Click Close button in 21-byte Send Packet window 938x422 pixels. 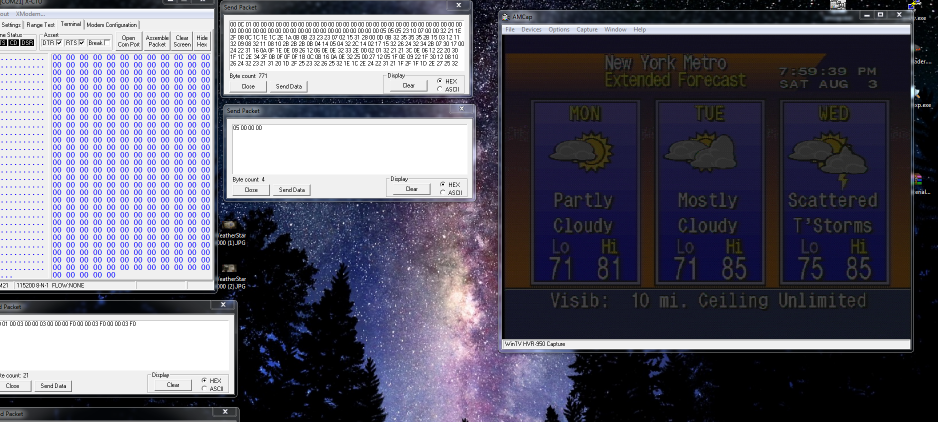pos(12,386)
